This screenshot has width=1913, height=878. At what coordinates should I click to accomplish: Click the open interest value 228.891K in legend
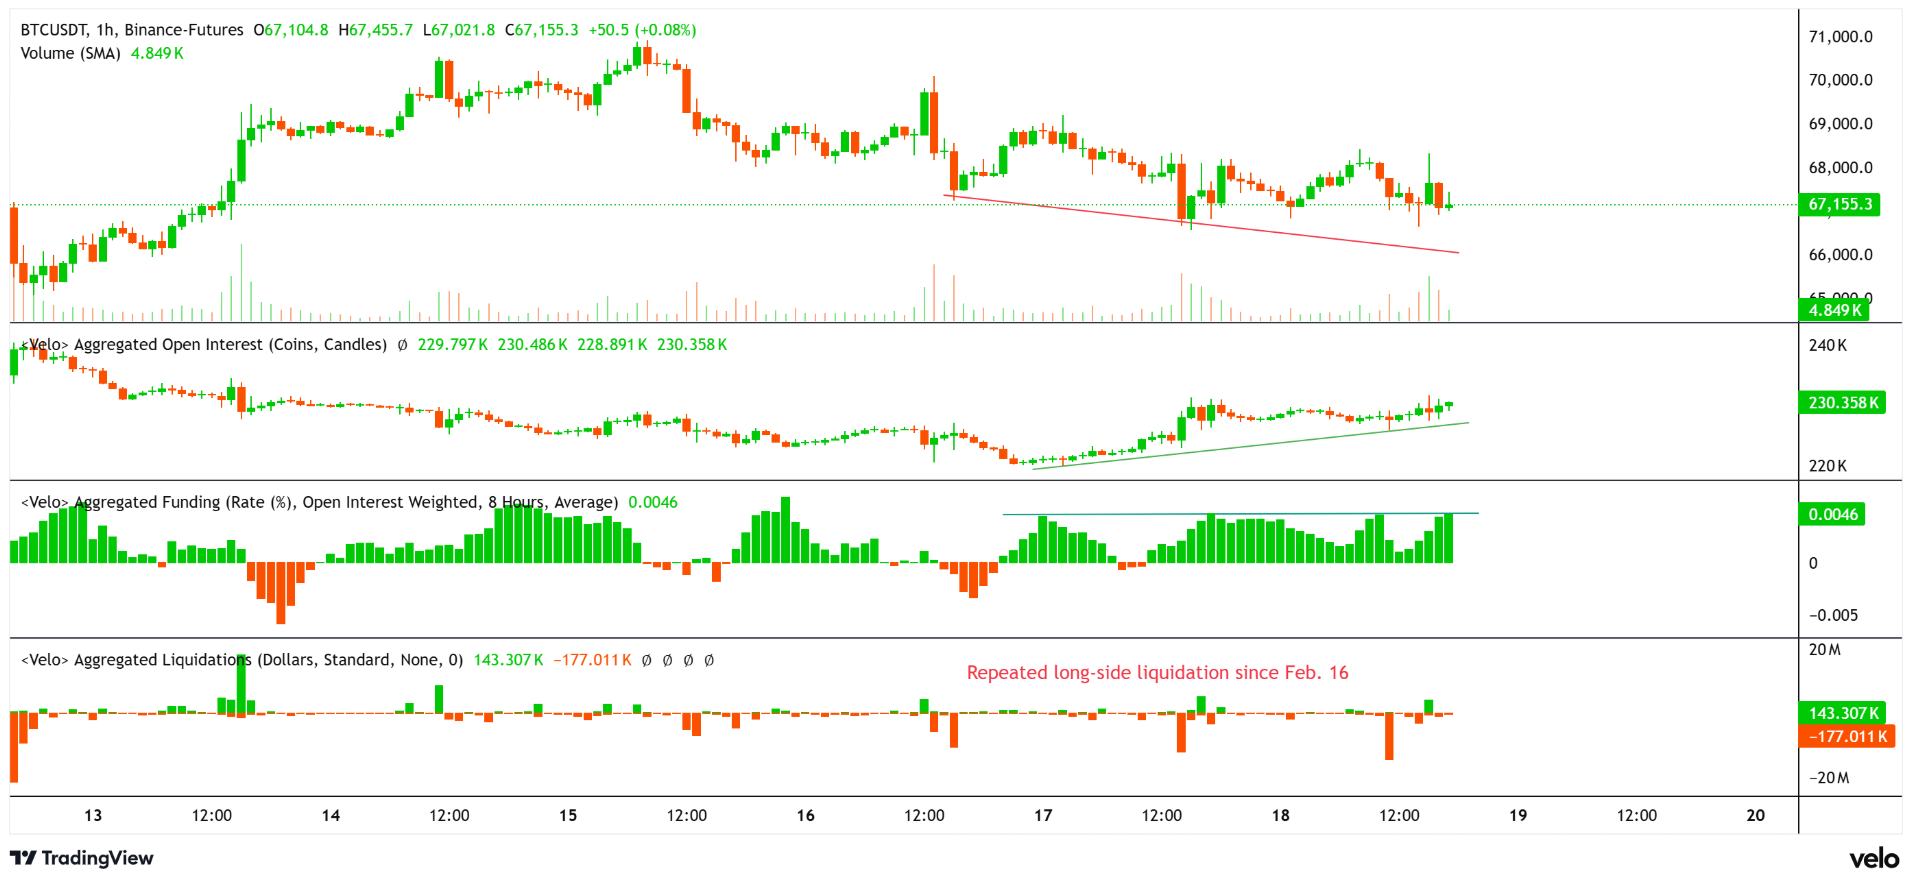point(612,344)
